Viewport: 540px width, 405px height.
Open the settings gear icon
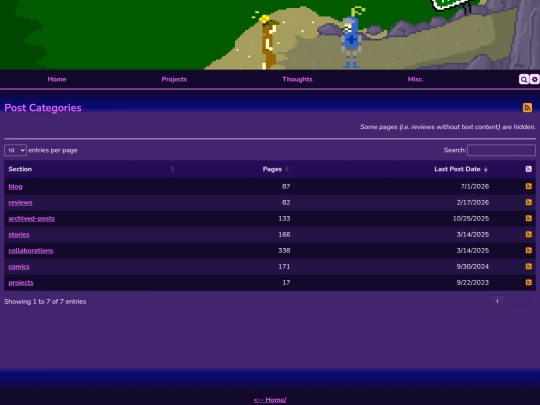coord(534,80)
